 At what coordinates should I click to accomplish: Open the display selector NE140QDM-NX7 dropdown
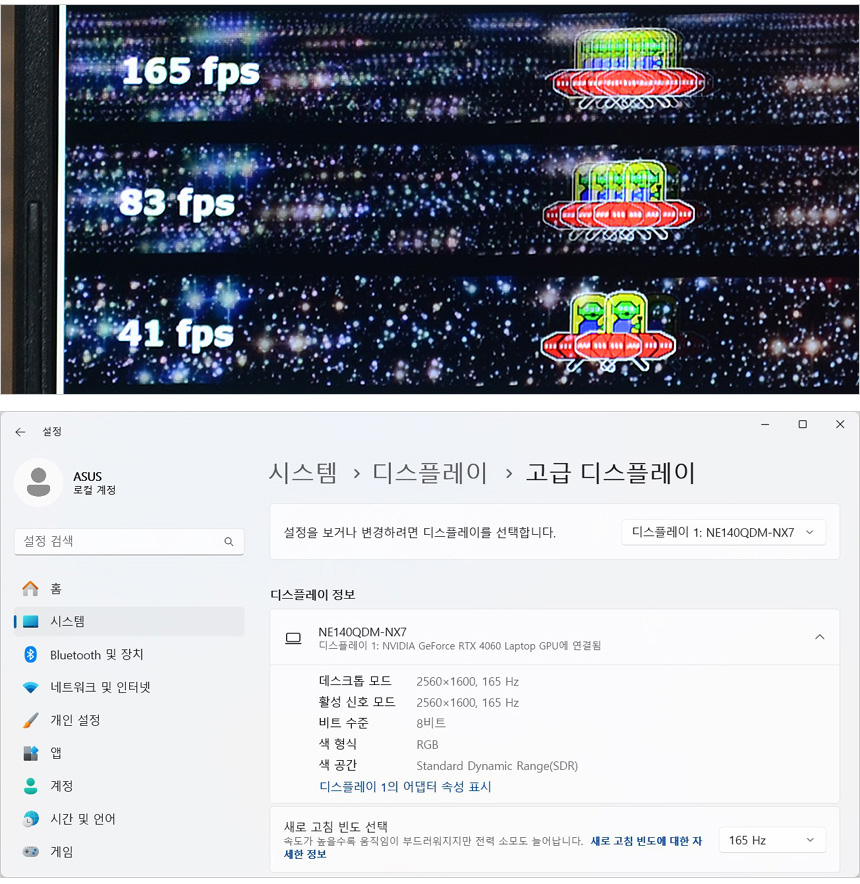point(724,532)
